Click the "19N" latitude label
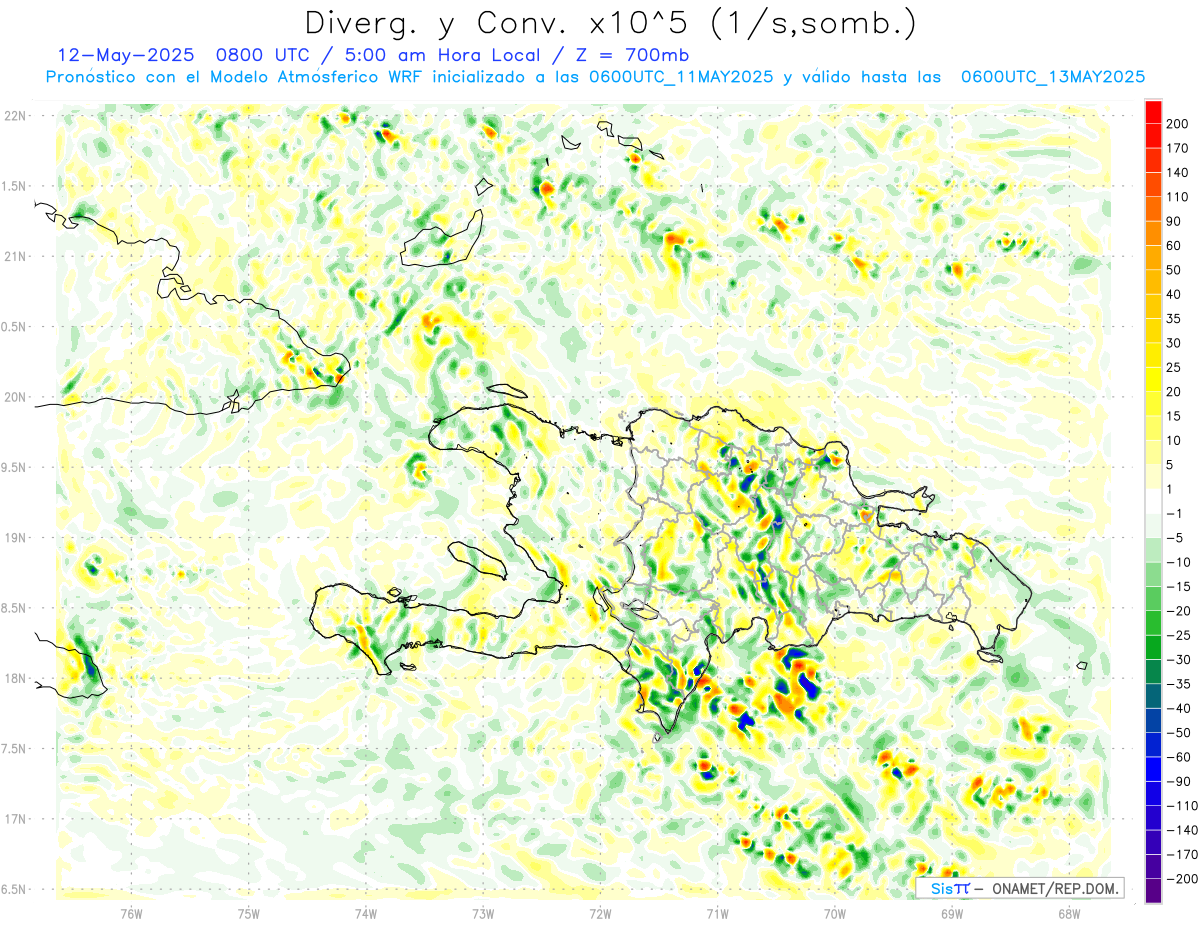The height and width of the screenshot is (927, 1200). pyautogui.click(x=14, y=538)
